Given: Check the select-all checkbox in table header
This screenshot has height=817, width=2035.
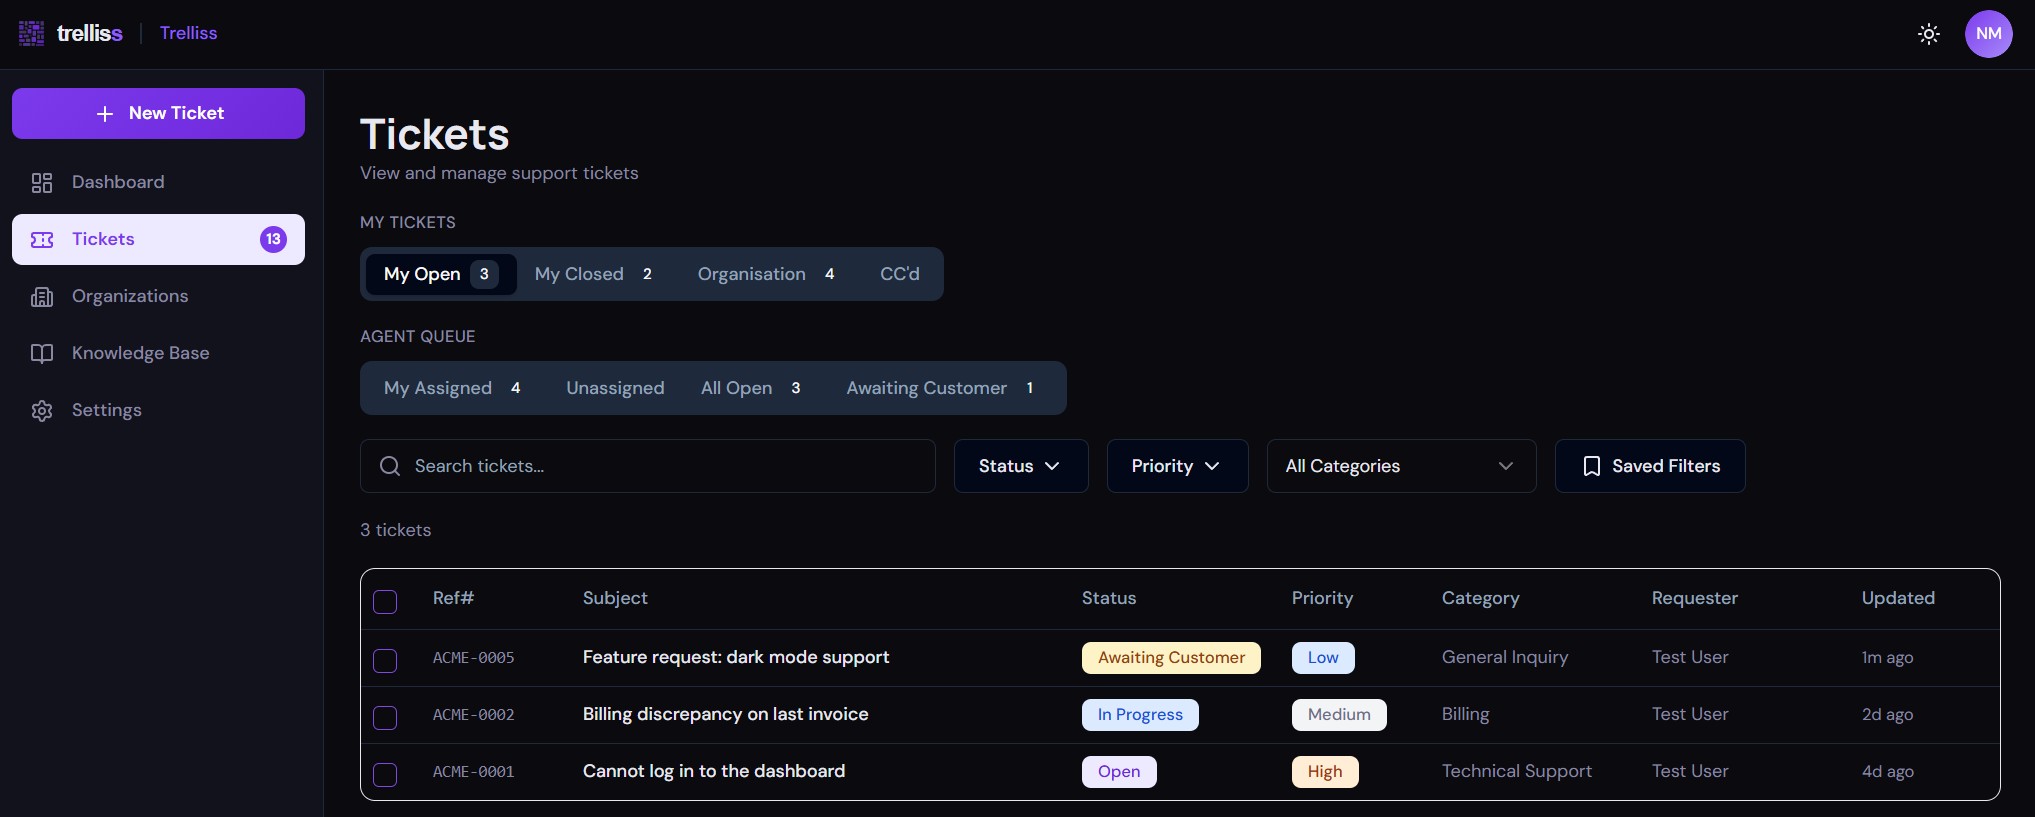Looking at the screenshot, I should [x=385, y=602].
